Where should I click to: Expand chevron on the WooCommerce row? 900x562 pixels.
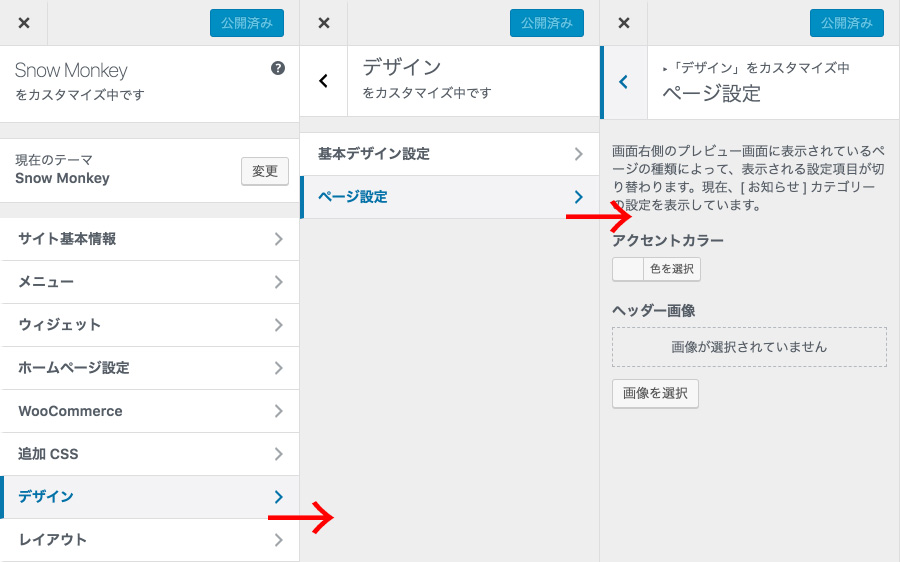coord(278,411)
